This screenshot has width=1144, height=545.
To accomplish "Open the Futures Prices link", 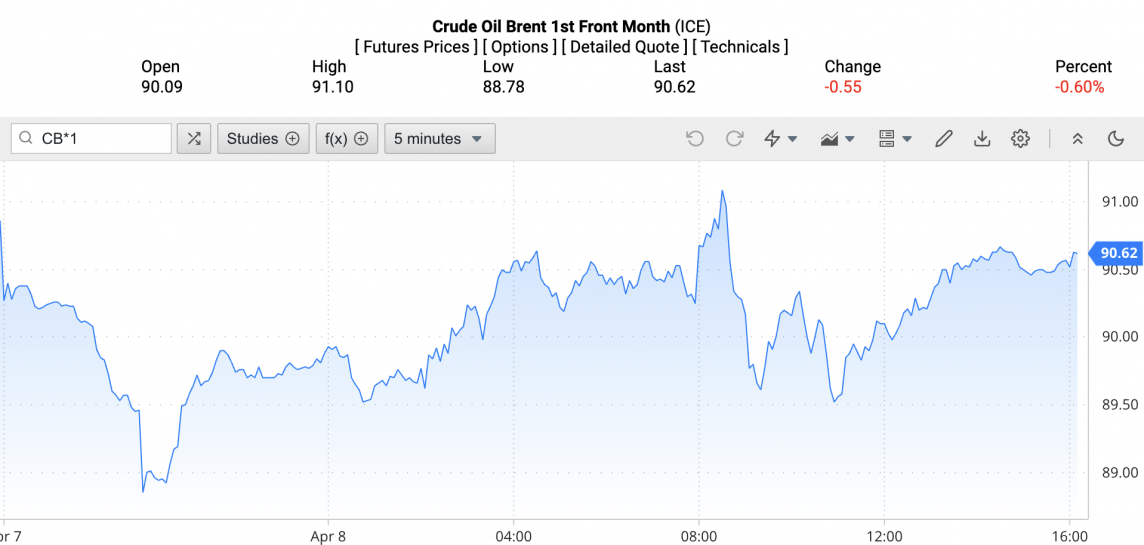I will tap(416, 47).
